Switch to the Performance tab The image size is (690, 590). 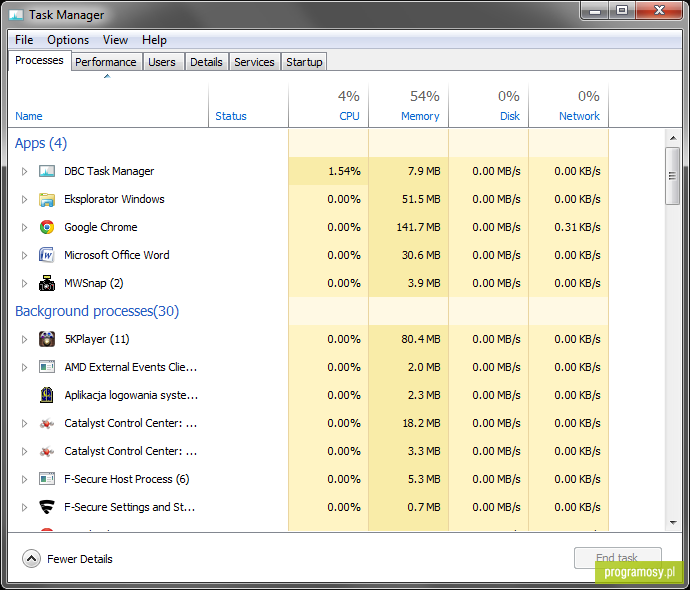(106, 62)
